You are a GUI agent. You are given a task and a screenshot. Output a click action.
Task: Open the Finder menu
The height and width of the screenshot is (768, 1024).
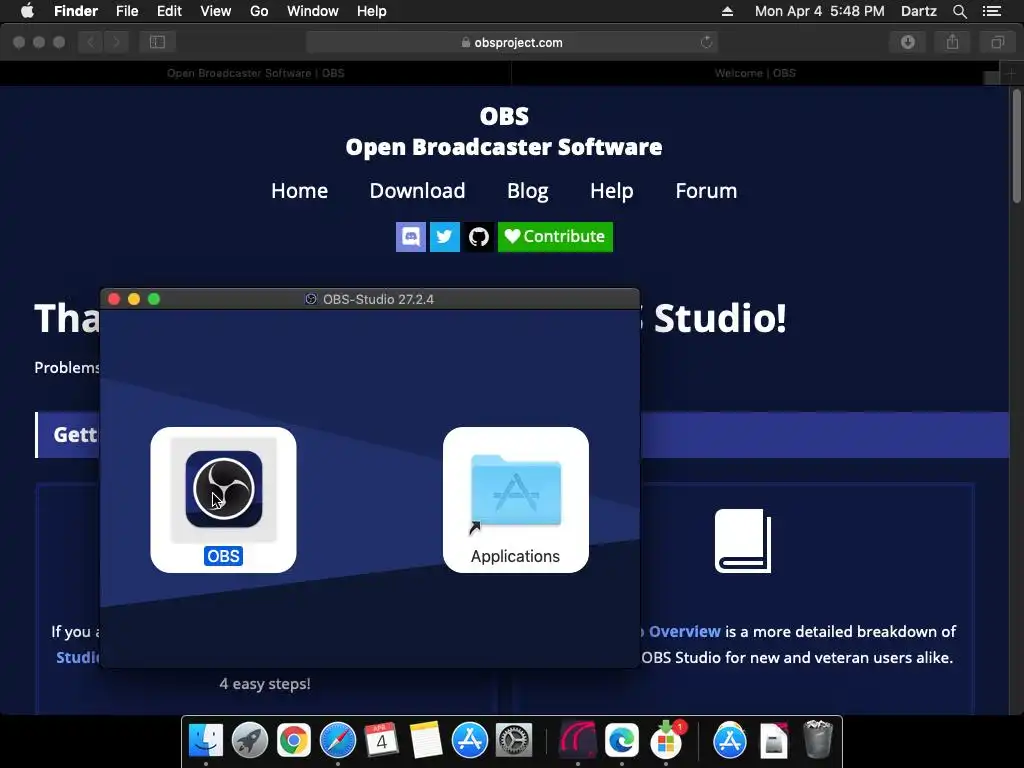(x=76, y=11)
